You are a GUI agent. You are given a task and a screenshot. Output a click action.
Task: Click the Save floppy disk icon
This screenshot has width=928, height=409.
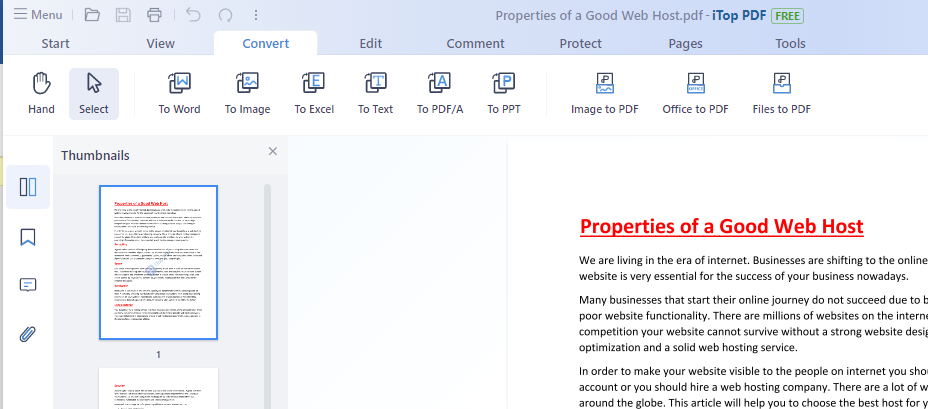click(123, 15)
